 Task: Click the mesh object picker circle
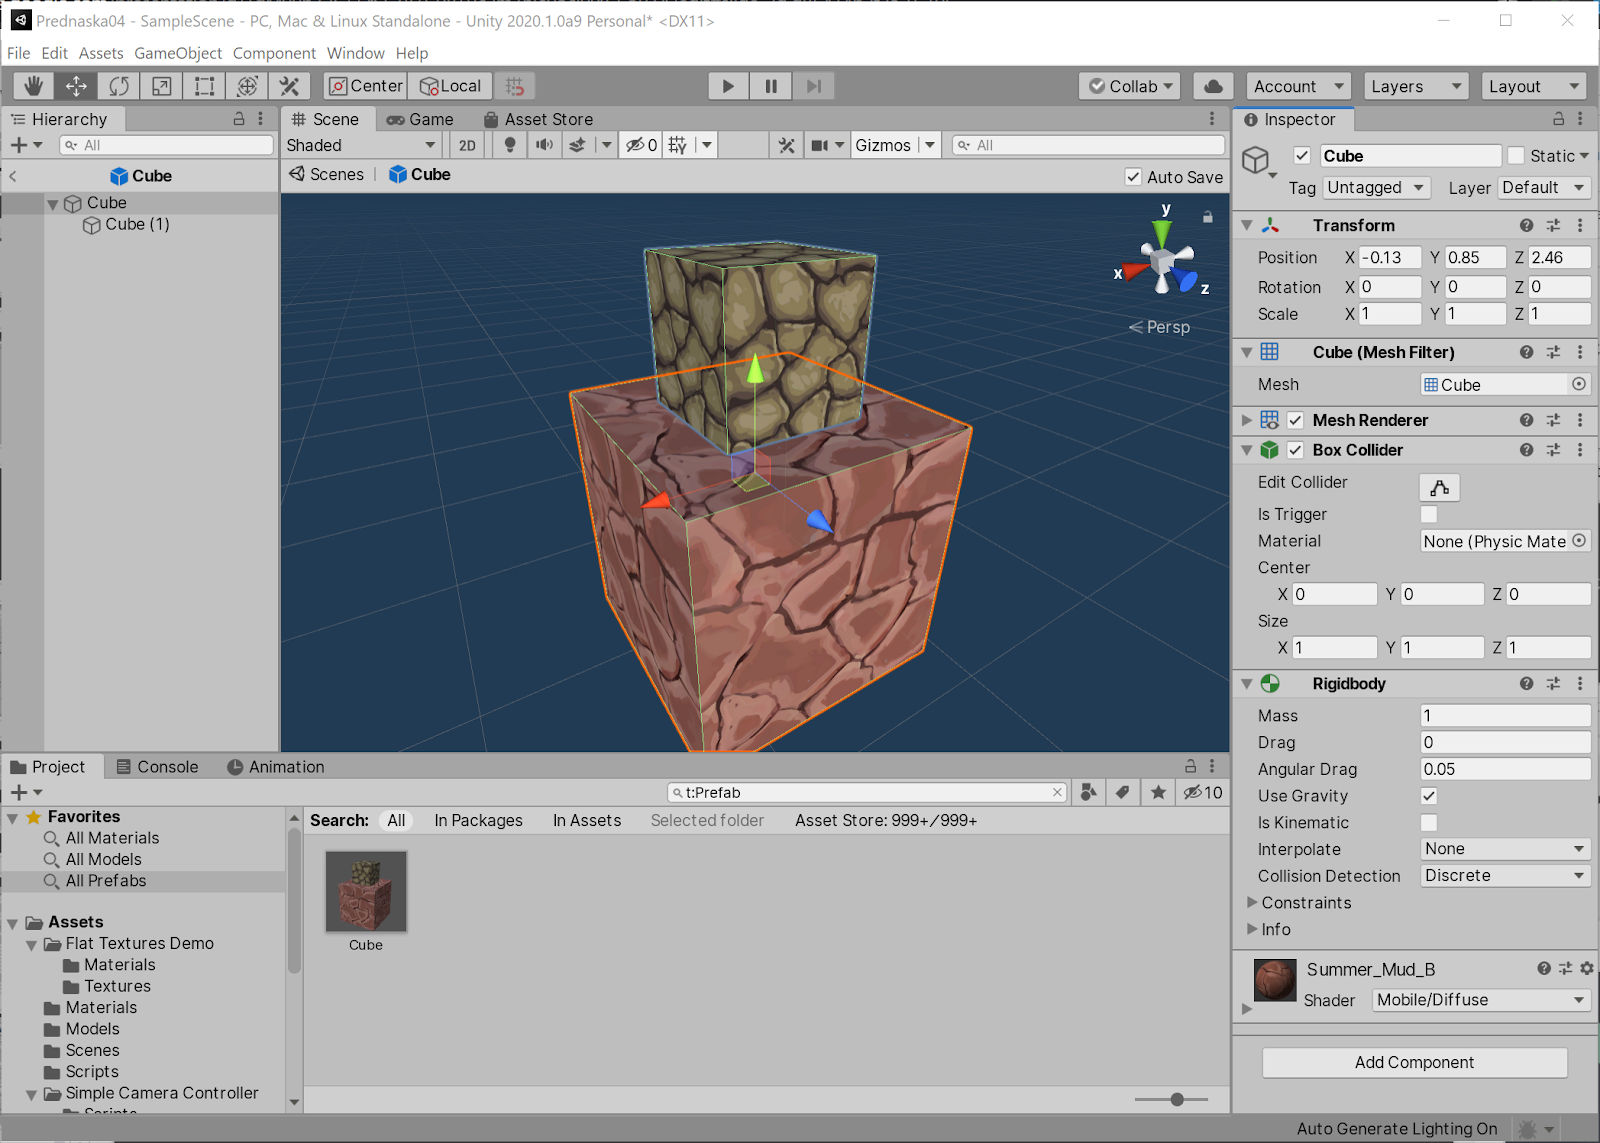[1579, 384]
